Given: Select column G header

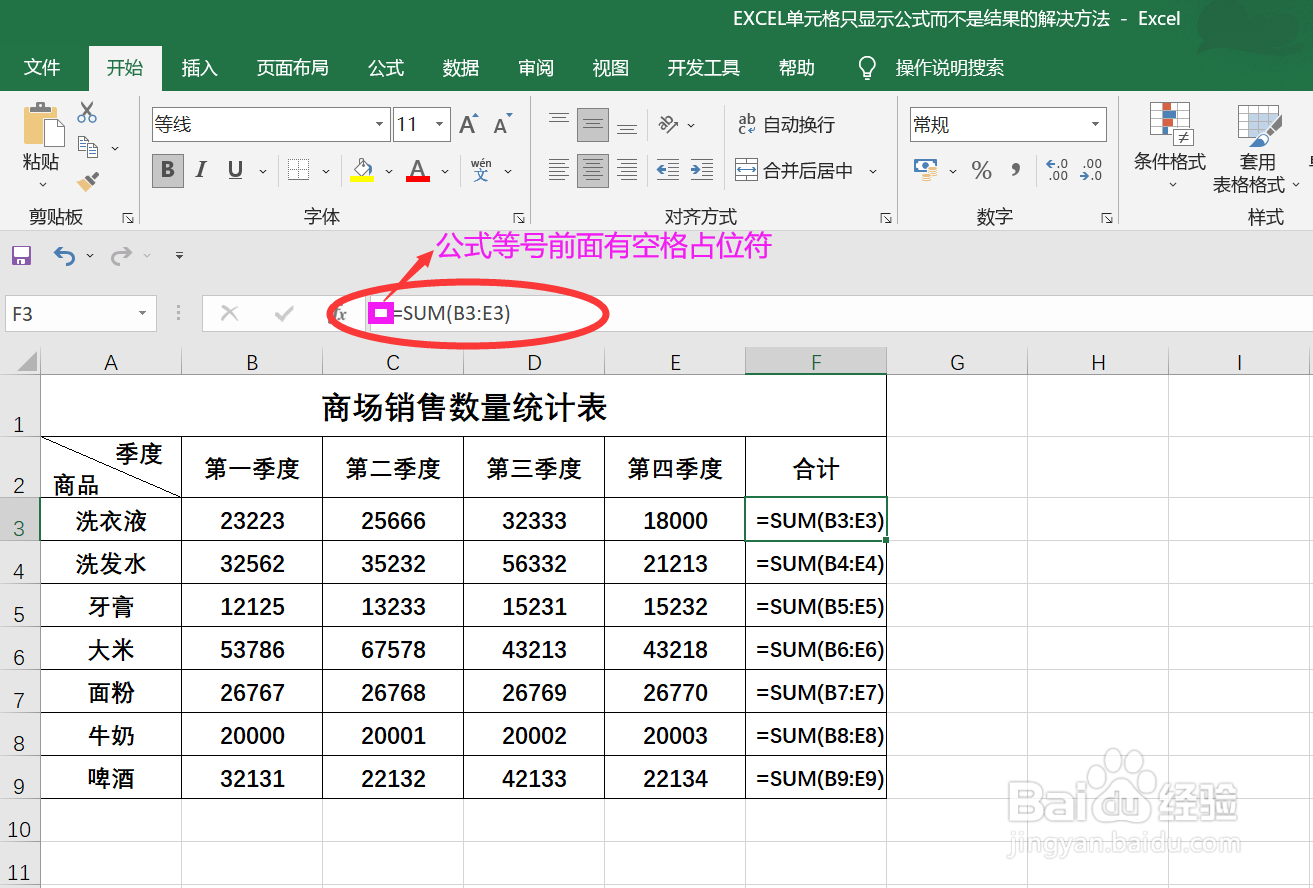Looking at the screenshot, I should pyautogui.click(x=957, y=362).
